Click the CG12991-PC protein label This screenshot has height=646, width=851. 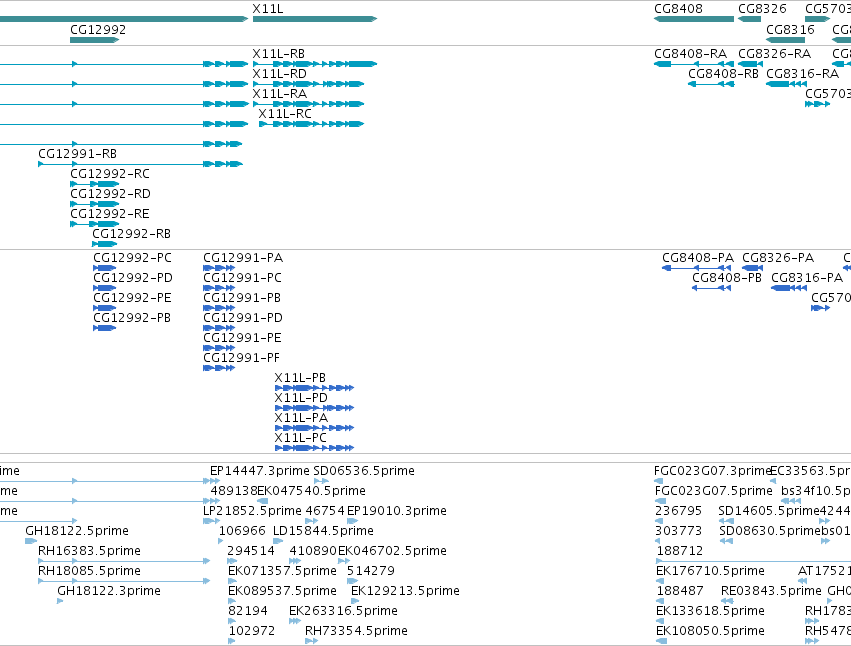coord(243,278)
